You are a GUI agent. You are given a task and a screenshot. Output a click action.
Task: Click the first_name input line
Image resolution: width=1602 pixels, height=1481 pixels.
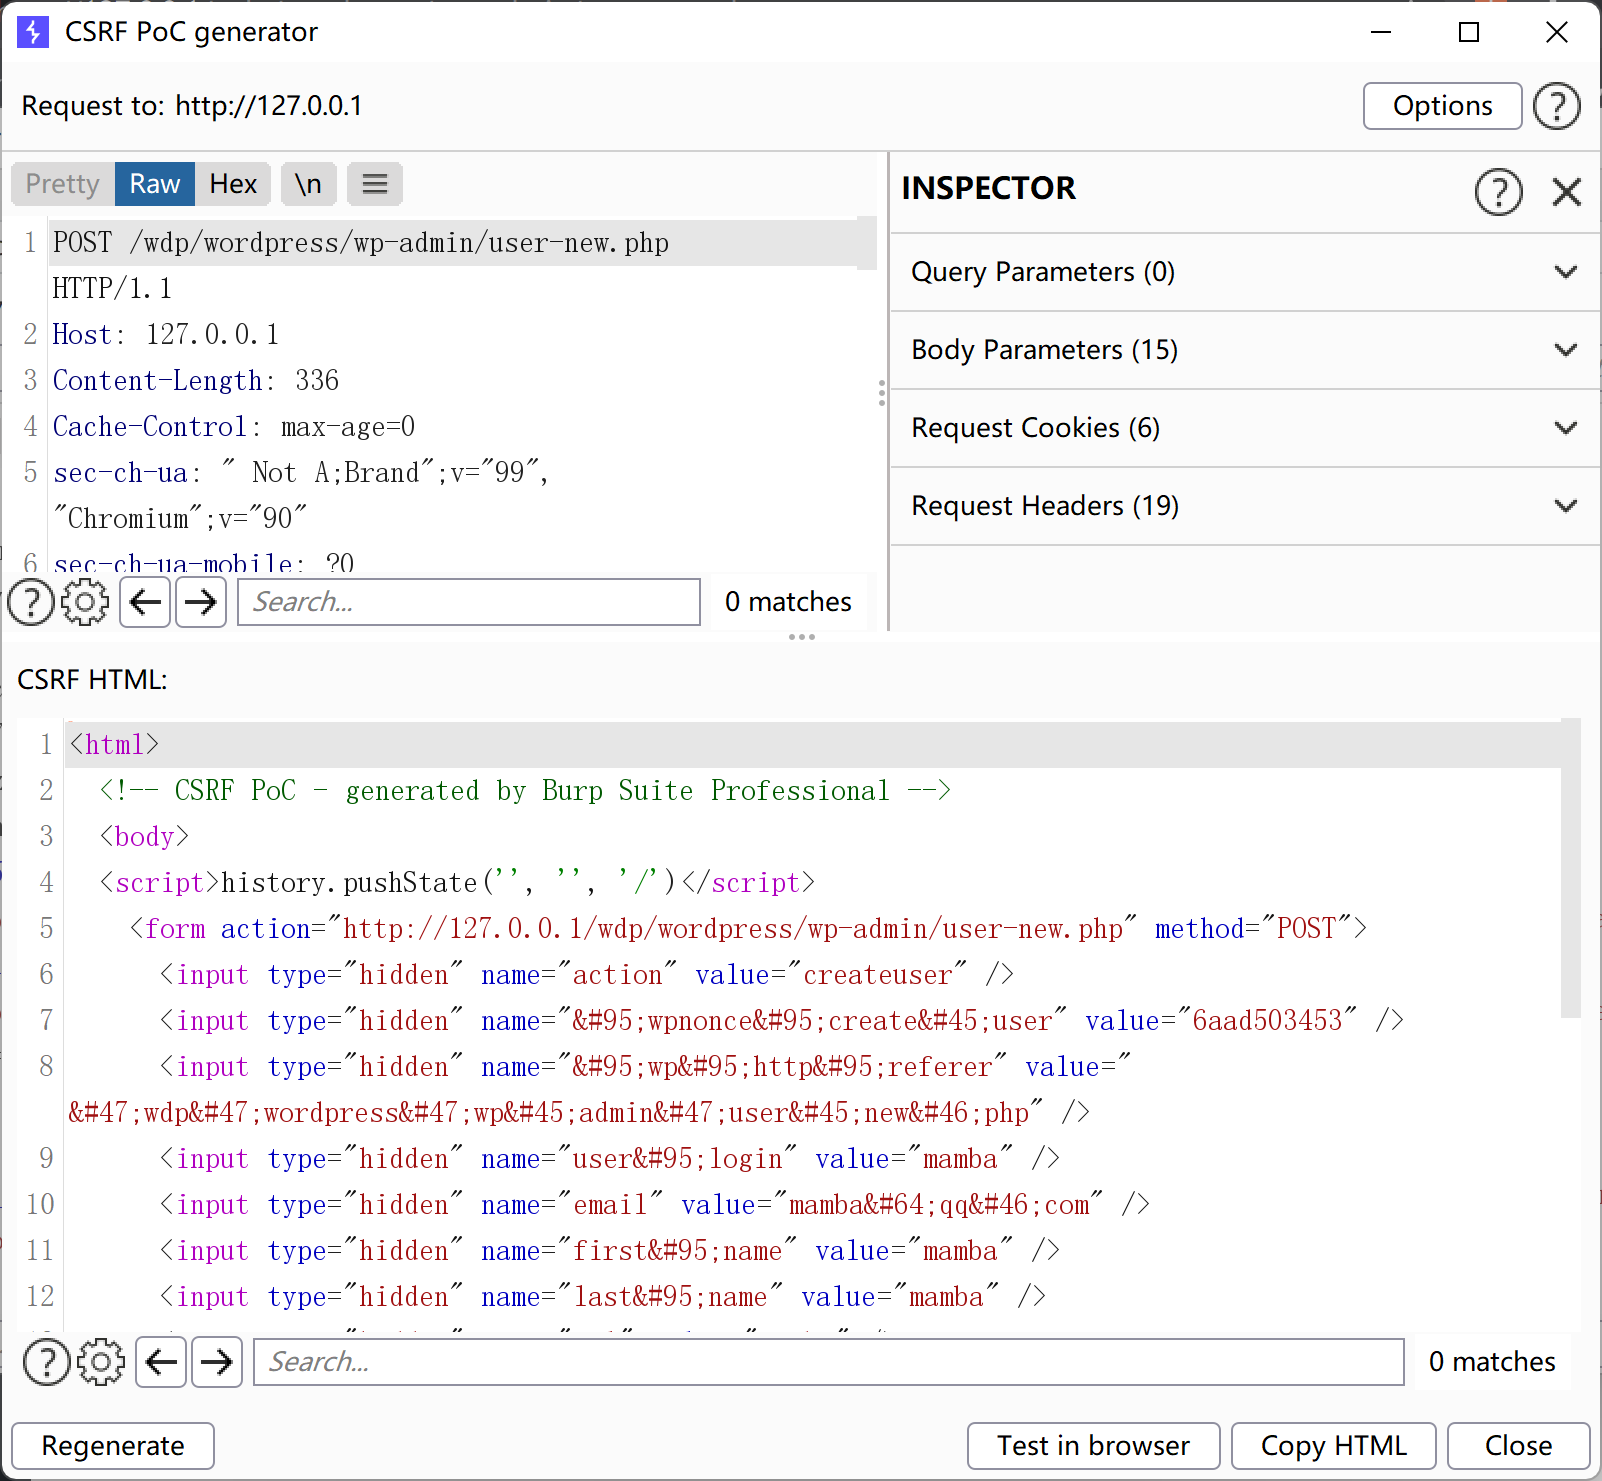[610, 1251]
